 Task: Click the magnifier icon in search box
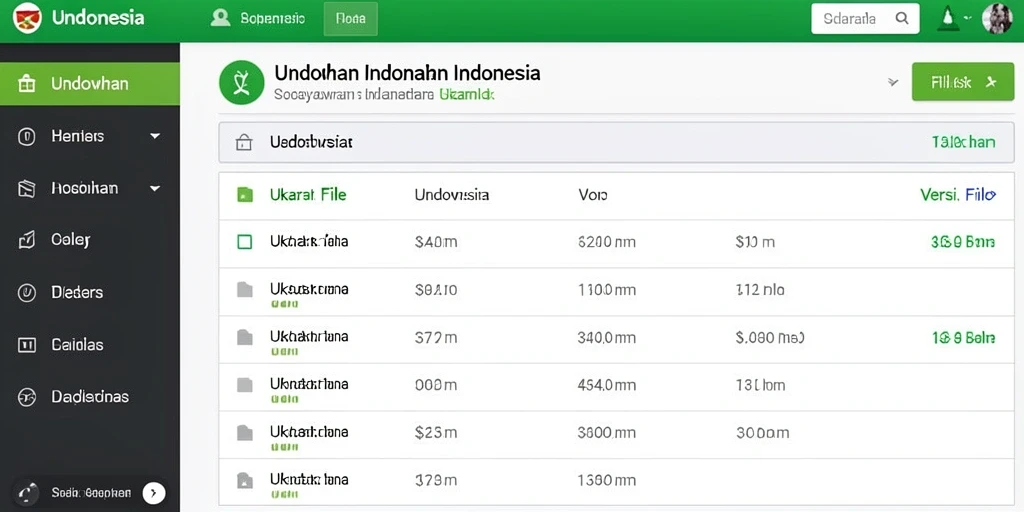[x=902, y=18]
